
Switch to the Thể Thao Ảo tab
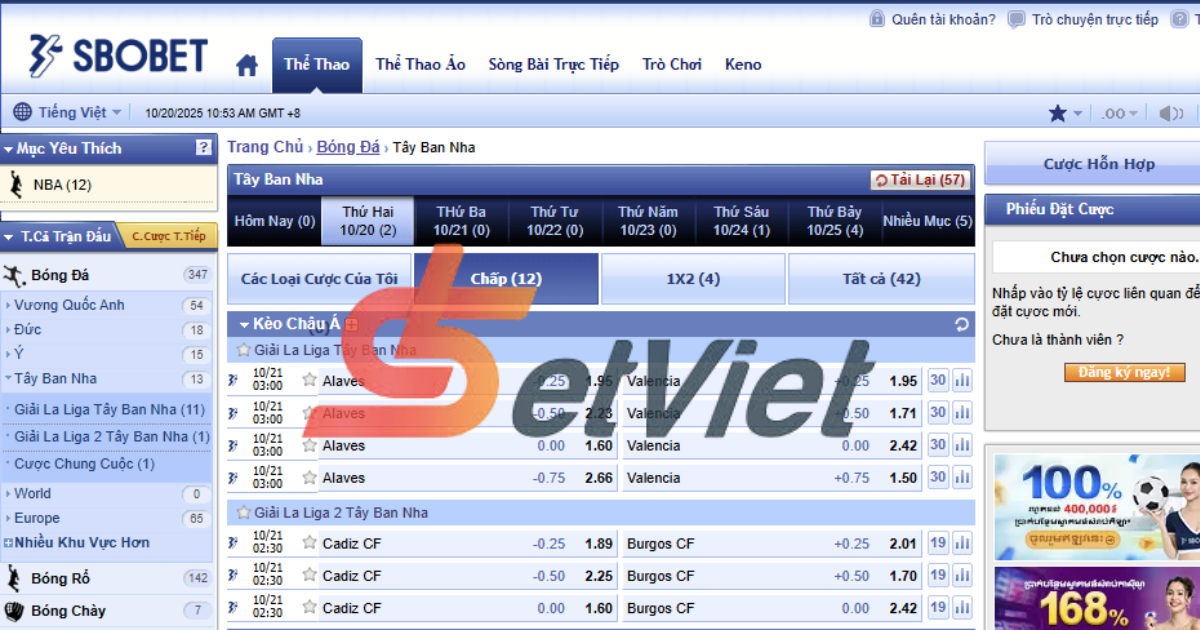pos(420,64)
